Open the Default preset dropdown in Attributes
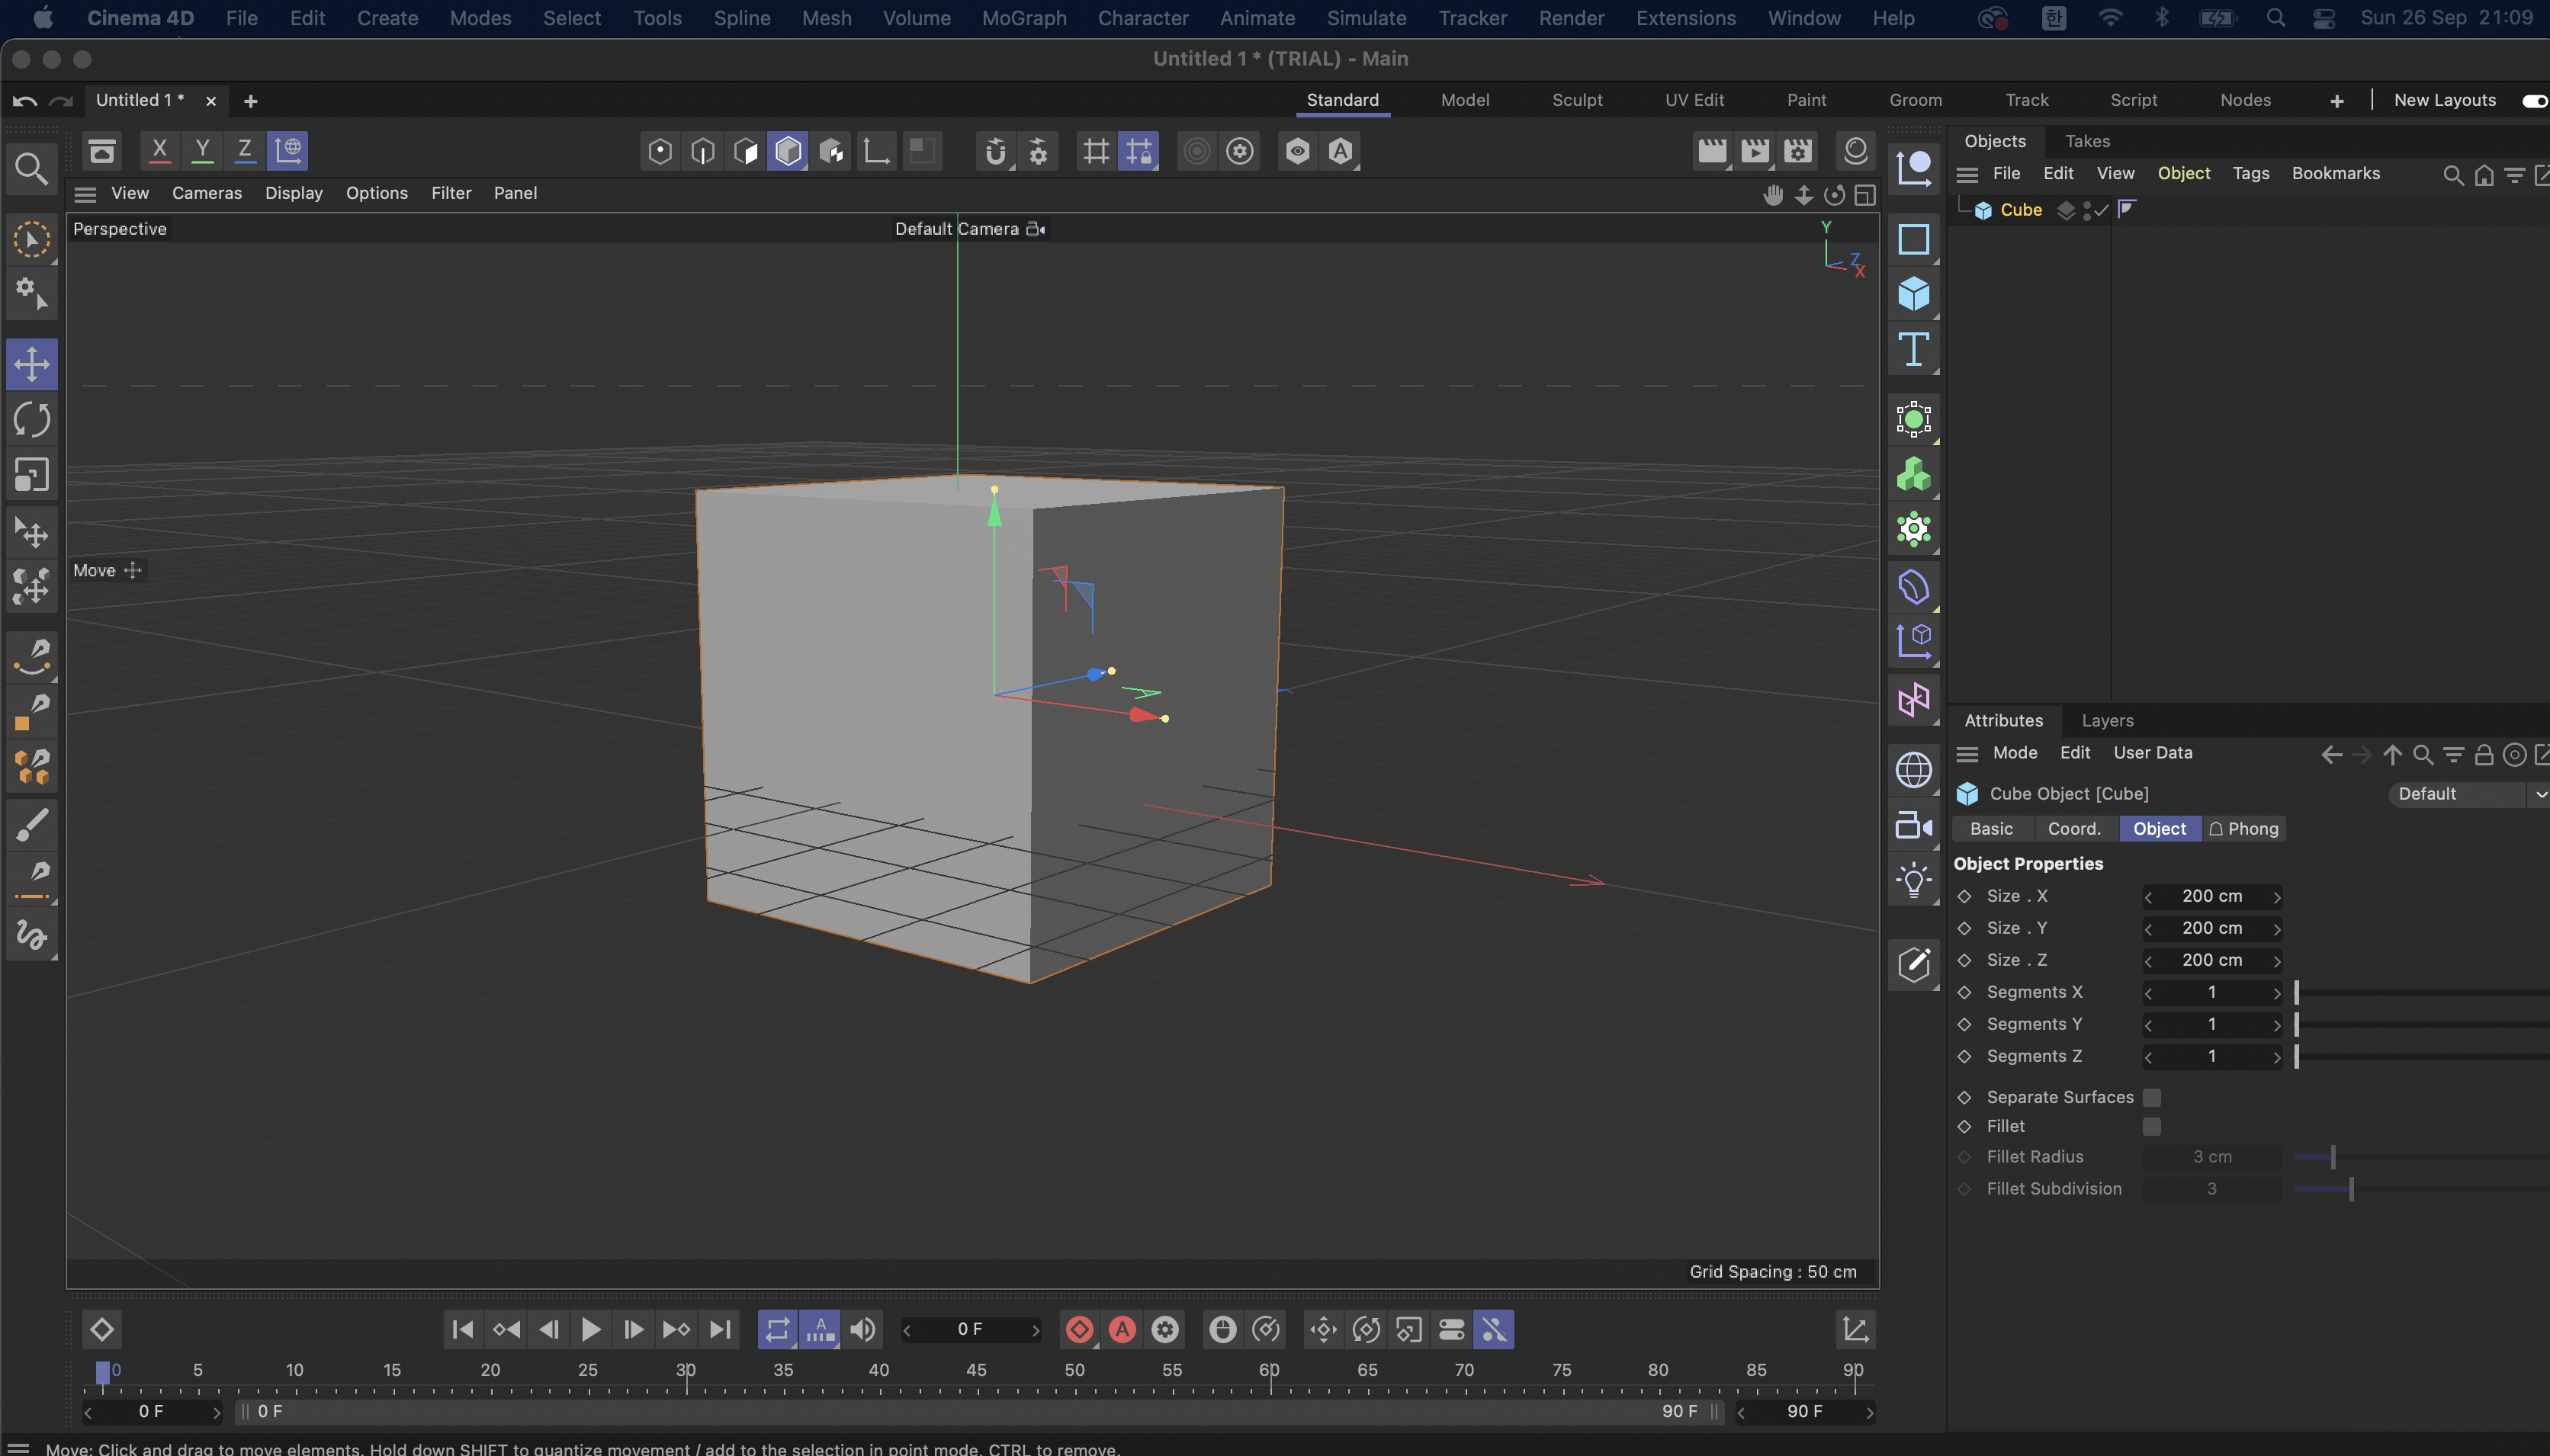The width and height of the screenshot is (2550, 1456). pyautogui.click(x=2468, y=794)
